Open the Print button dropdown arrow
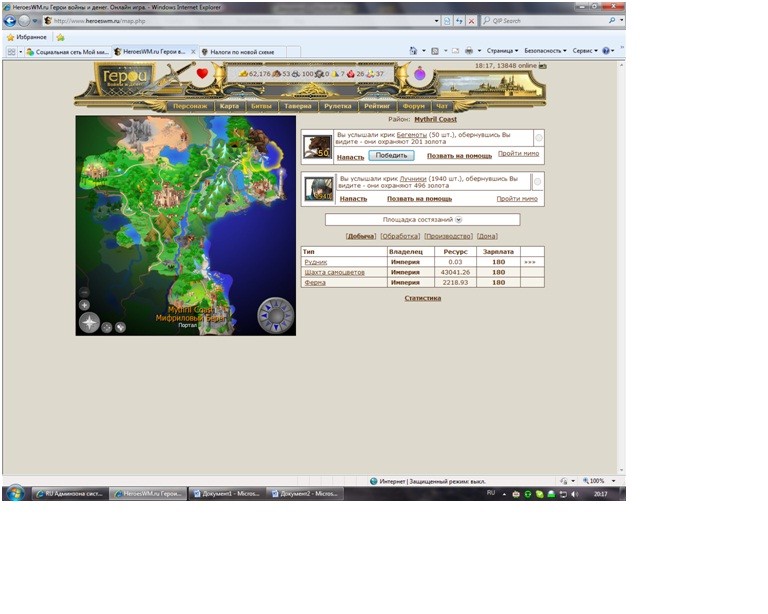The width and height of the screenshot is (768, 614). [x=479, y=50]
